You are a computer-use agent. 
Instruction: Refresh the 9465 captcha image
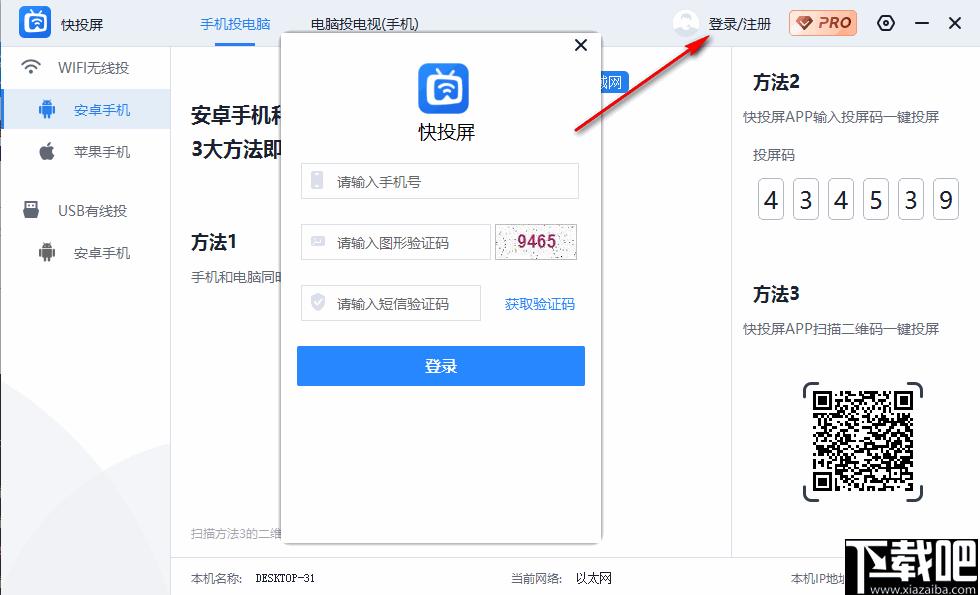536,242
